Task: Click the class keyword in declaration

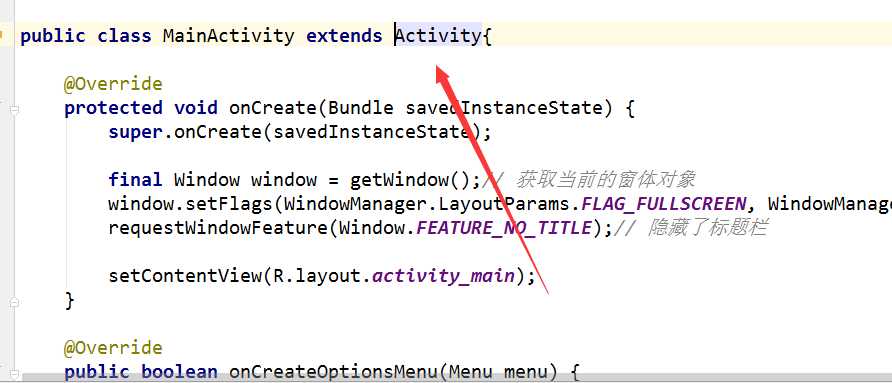Action: tap(124, 36)
